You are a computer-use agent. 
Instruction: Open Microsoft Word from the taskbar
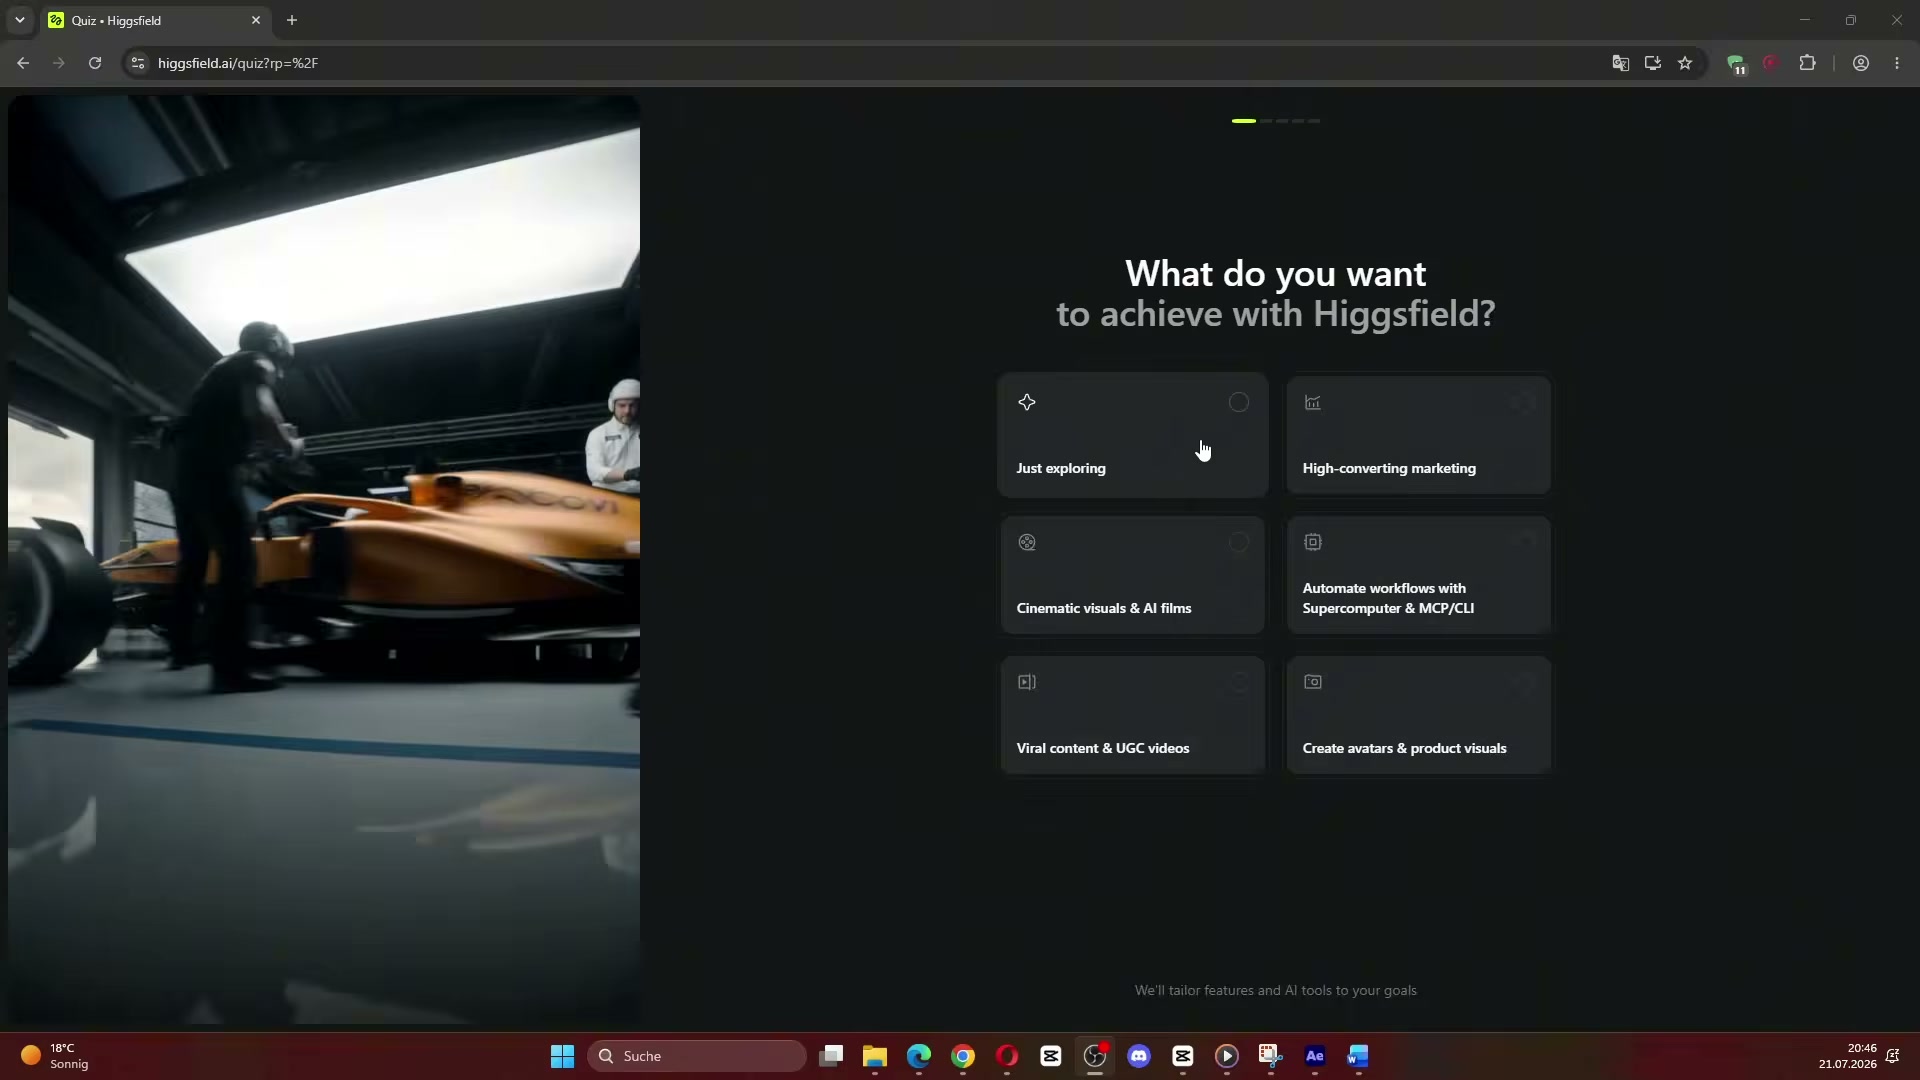tap(1358, 1056)
